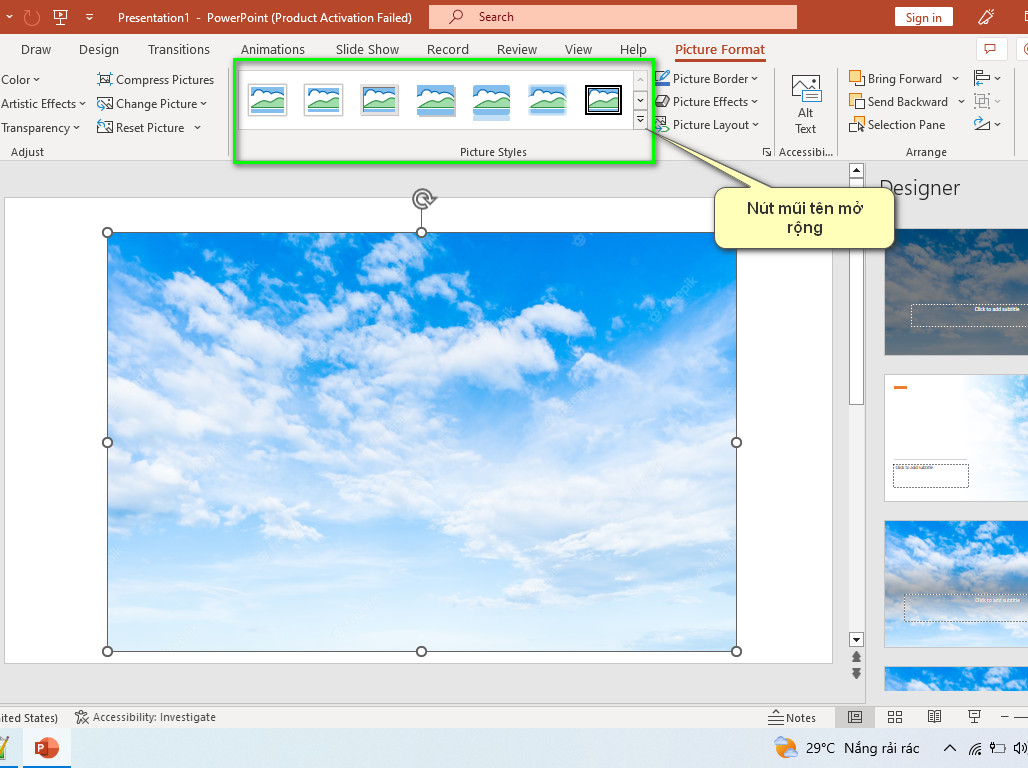The width and height of the screenshot is (1028, 768).
Task: Open the Picture Effects dropdown
Action: (x=707, y=102)
